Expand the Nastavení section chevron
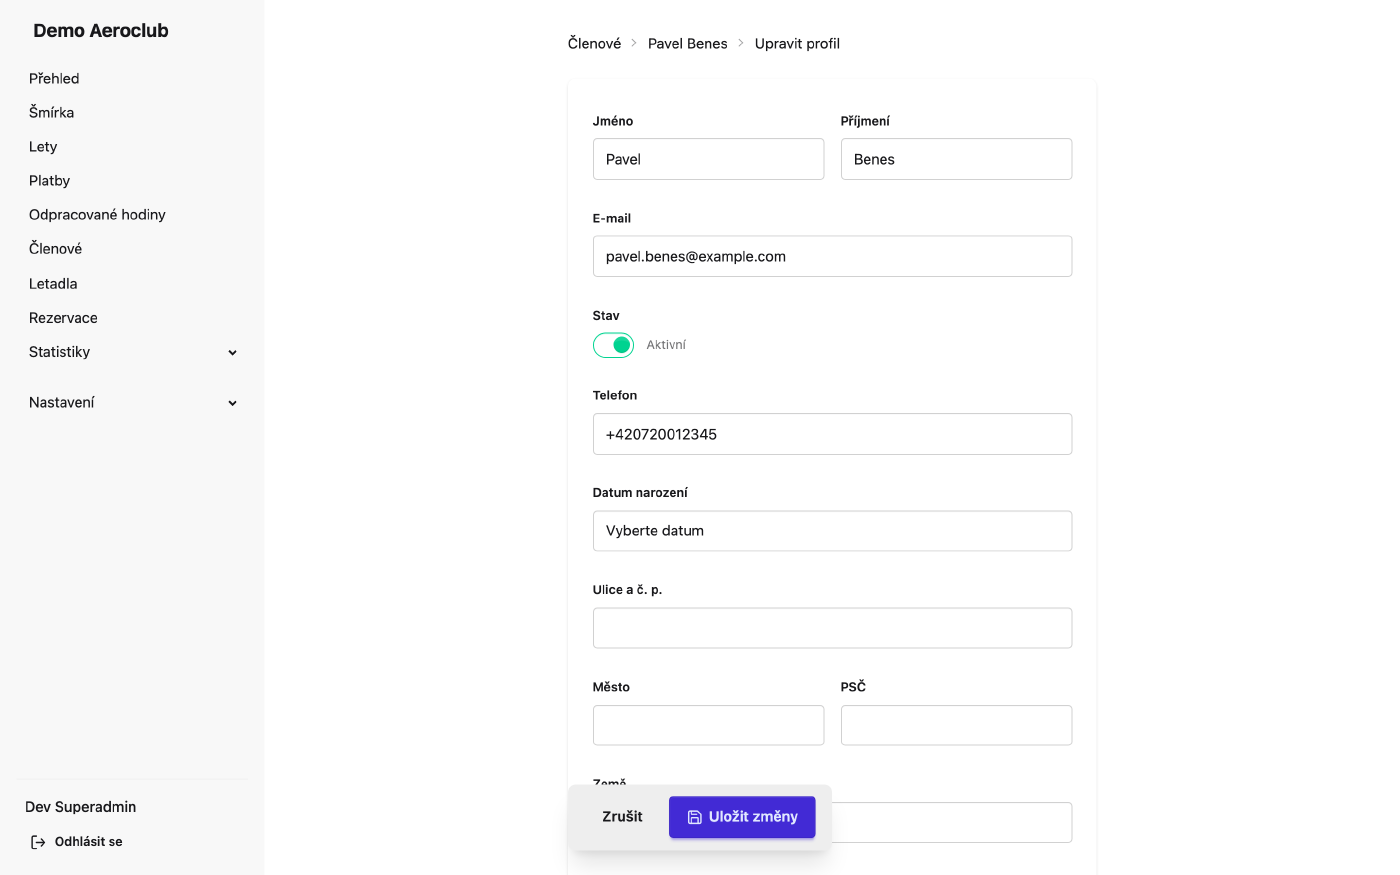This screenshot has height=875, width=1400. point(232,403)
